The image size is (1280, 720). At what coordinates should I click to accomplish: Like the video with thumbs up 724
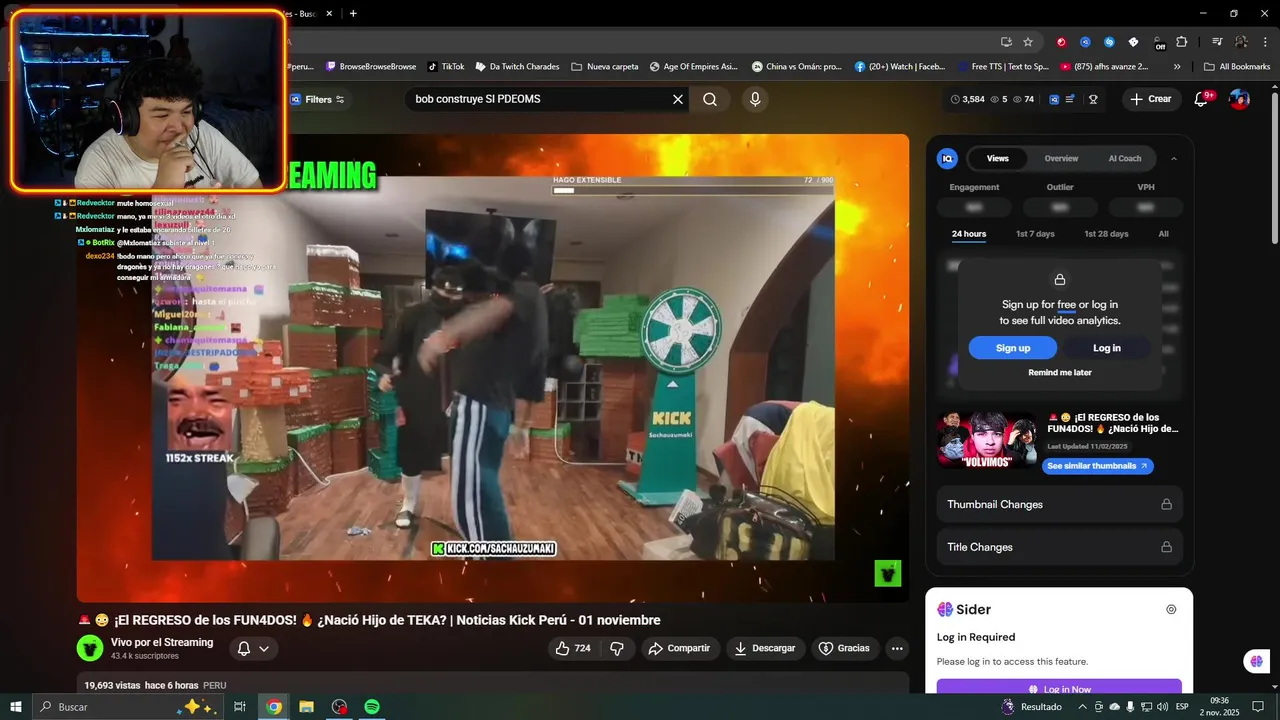pyautogui.click(x=574, y=648)
